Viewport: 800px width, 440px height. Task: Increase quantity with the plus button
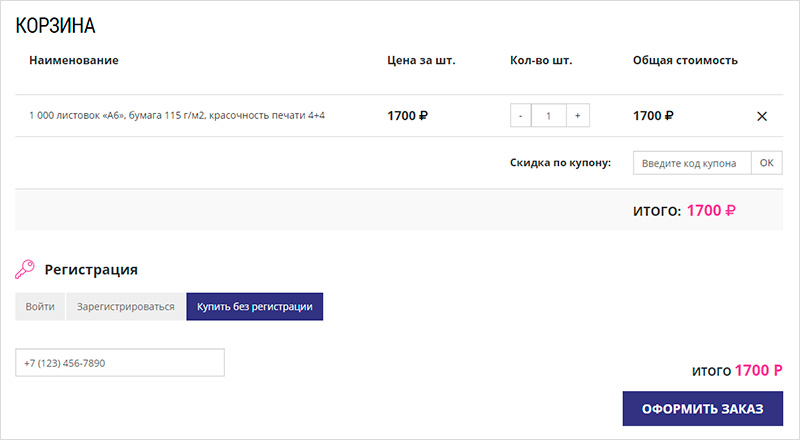[577, 115]
